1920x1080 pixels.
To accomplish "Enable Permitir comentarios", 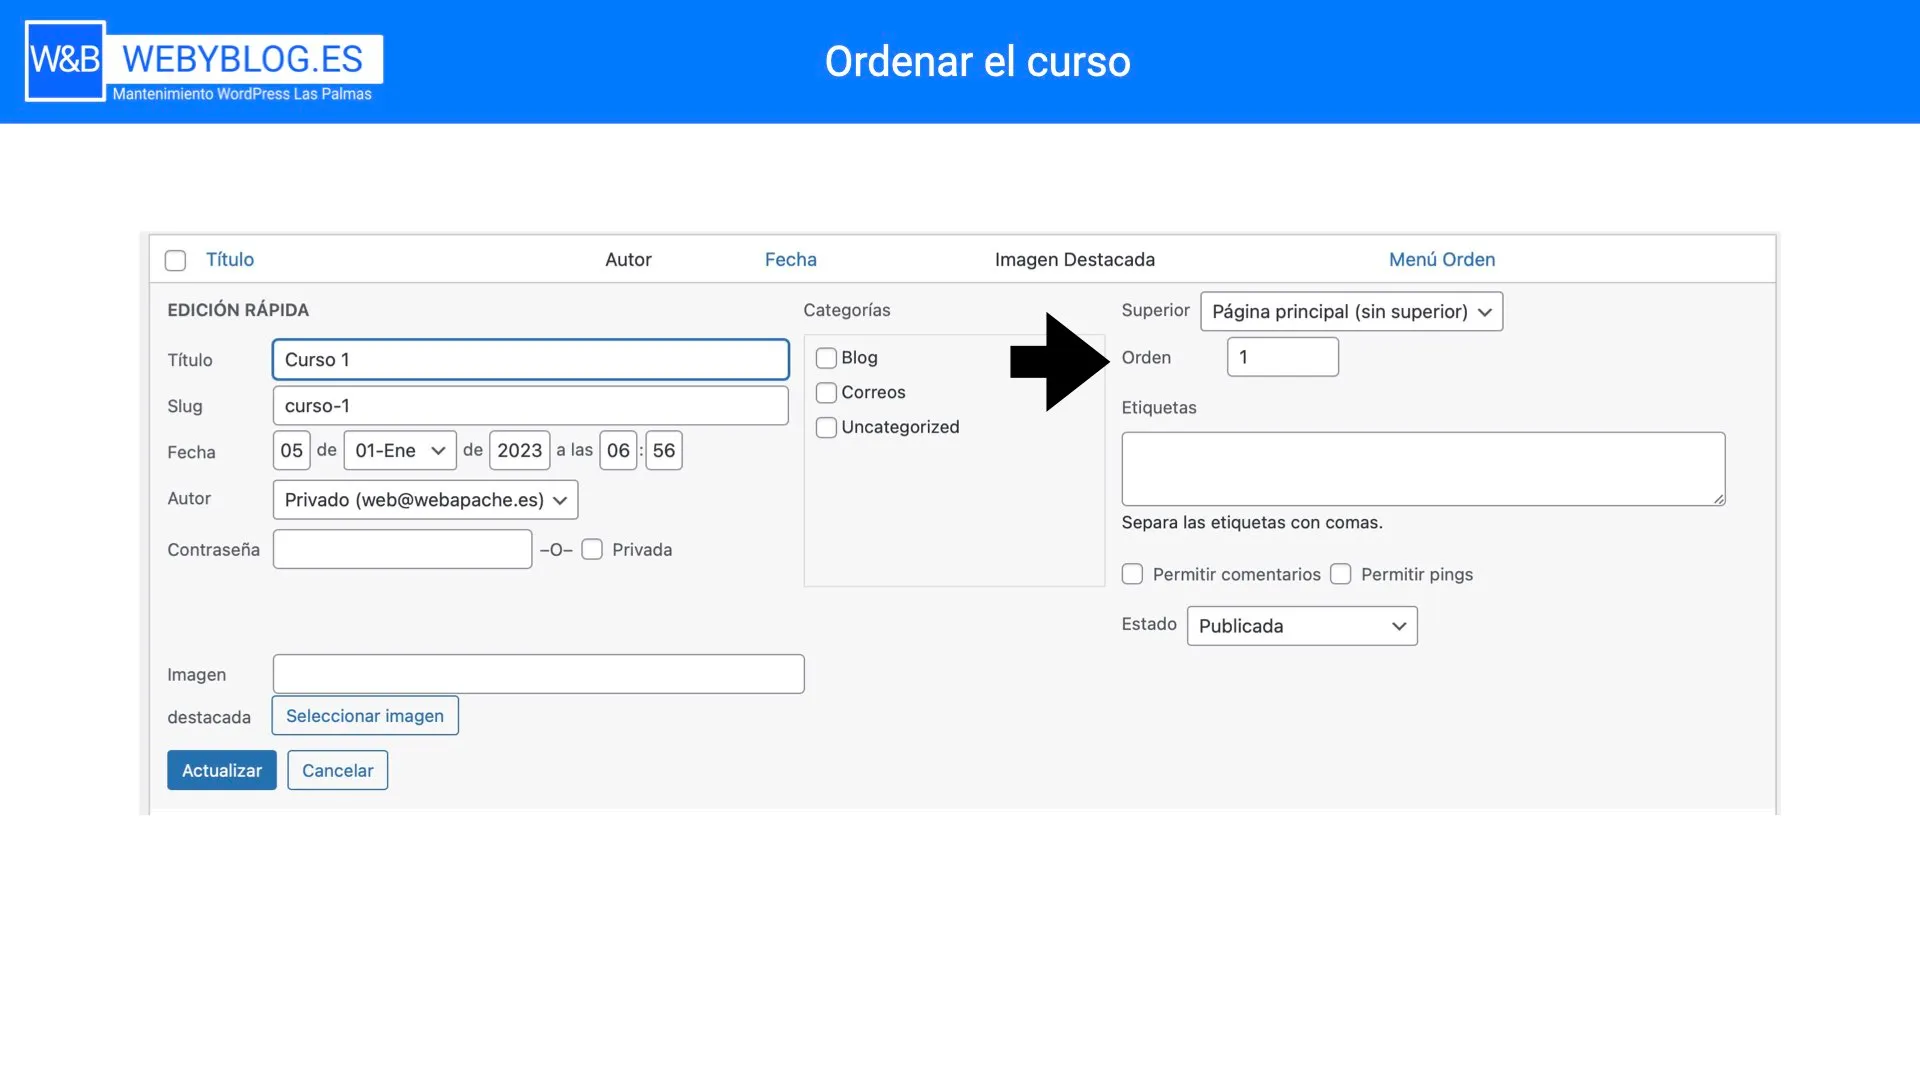I will pyautogui.click(x=1132, y=575).
